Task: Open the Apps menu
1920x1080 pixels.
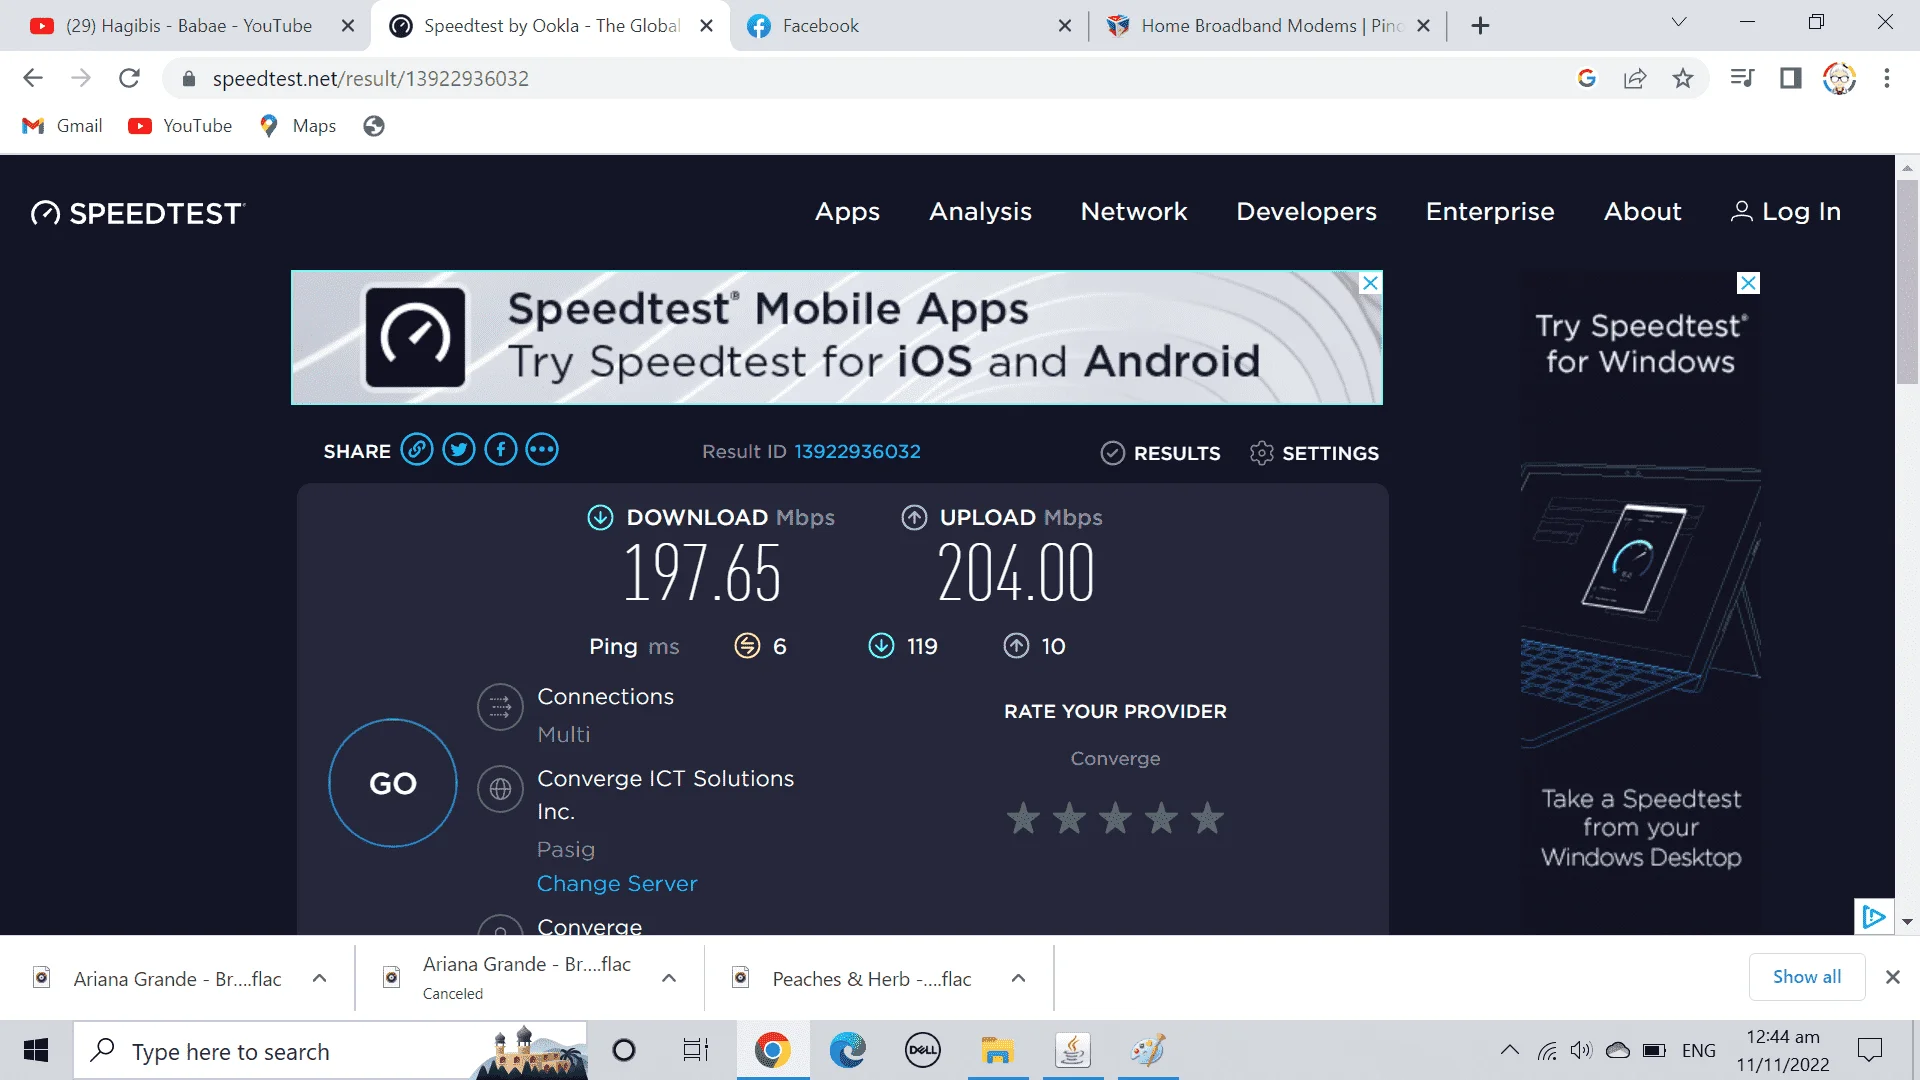Action: [847, 212]
